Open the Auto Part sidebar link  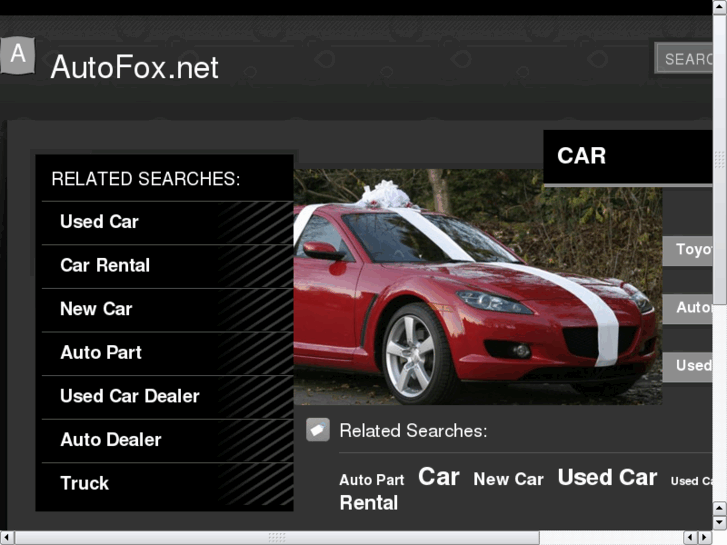pos(101,353)
